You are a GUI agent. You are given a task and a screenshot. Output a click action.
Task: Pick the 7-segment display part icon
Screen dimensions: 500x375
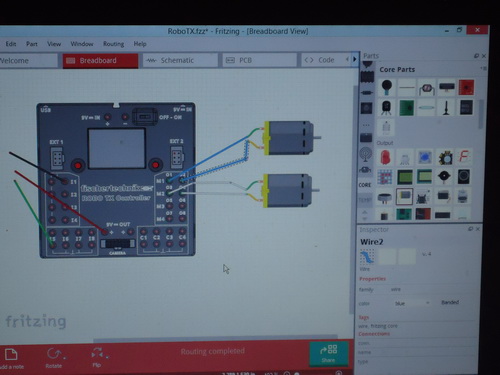(464, 157)
